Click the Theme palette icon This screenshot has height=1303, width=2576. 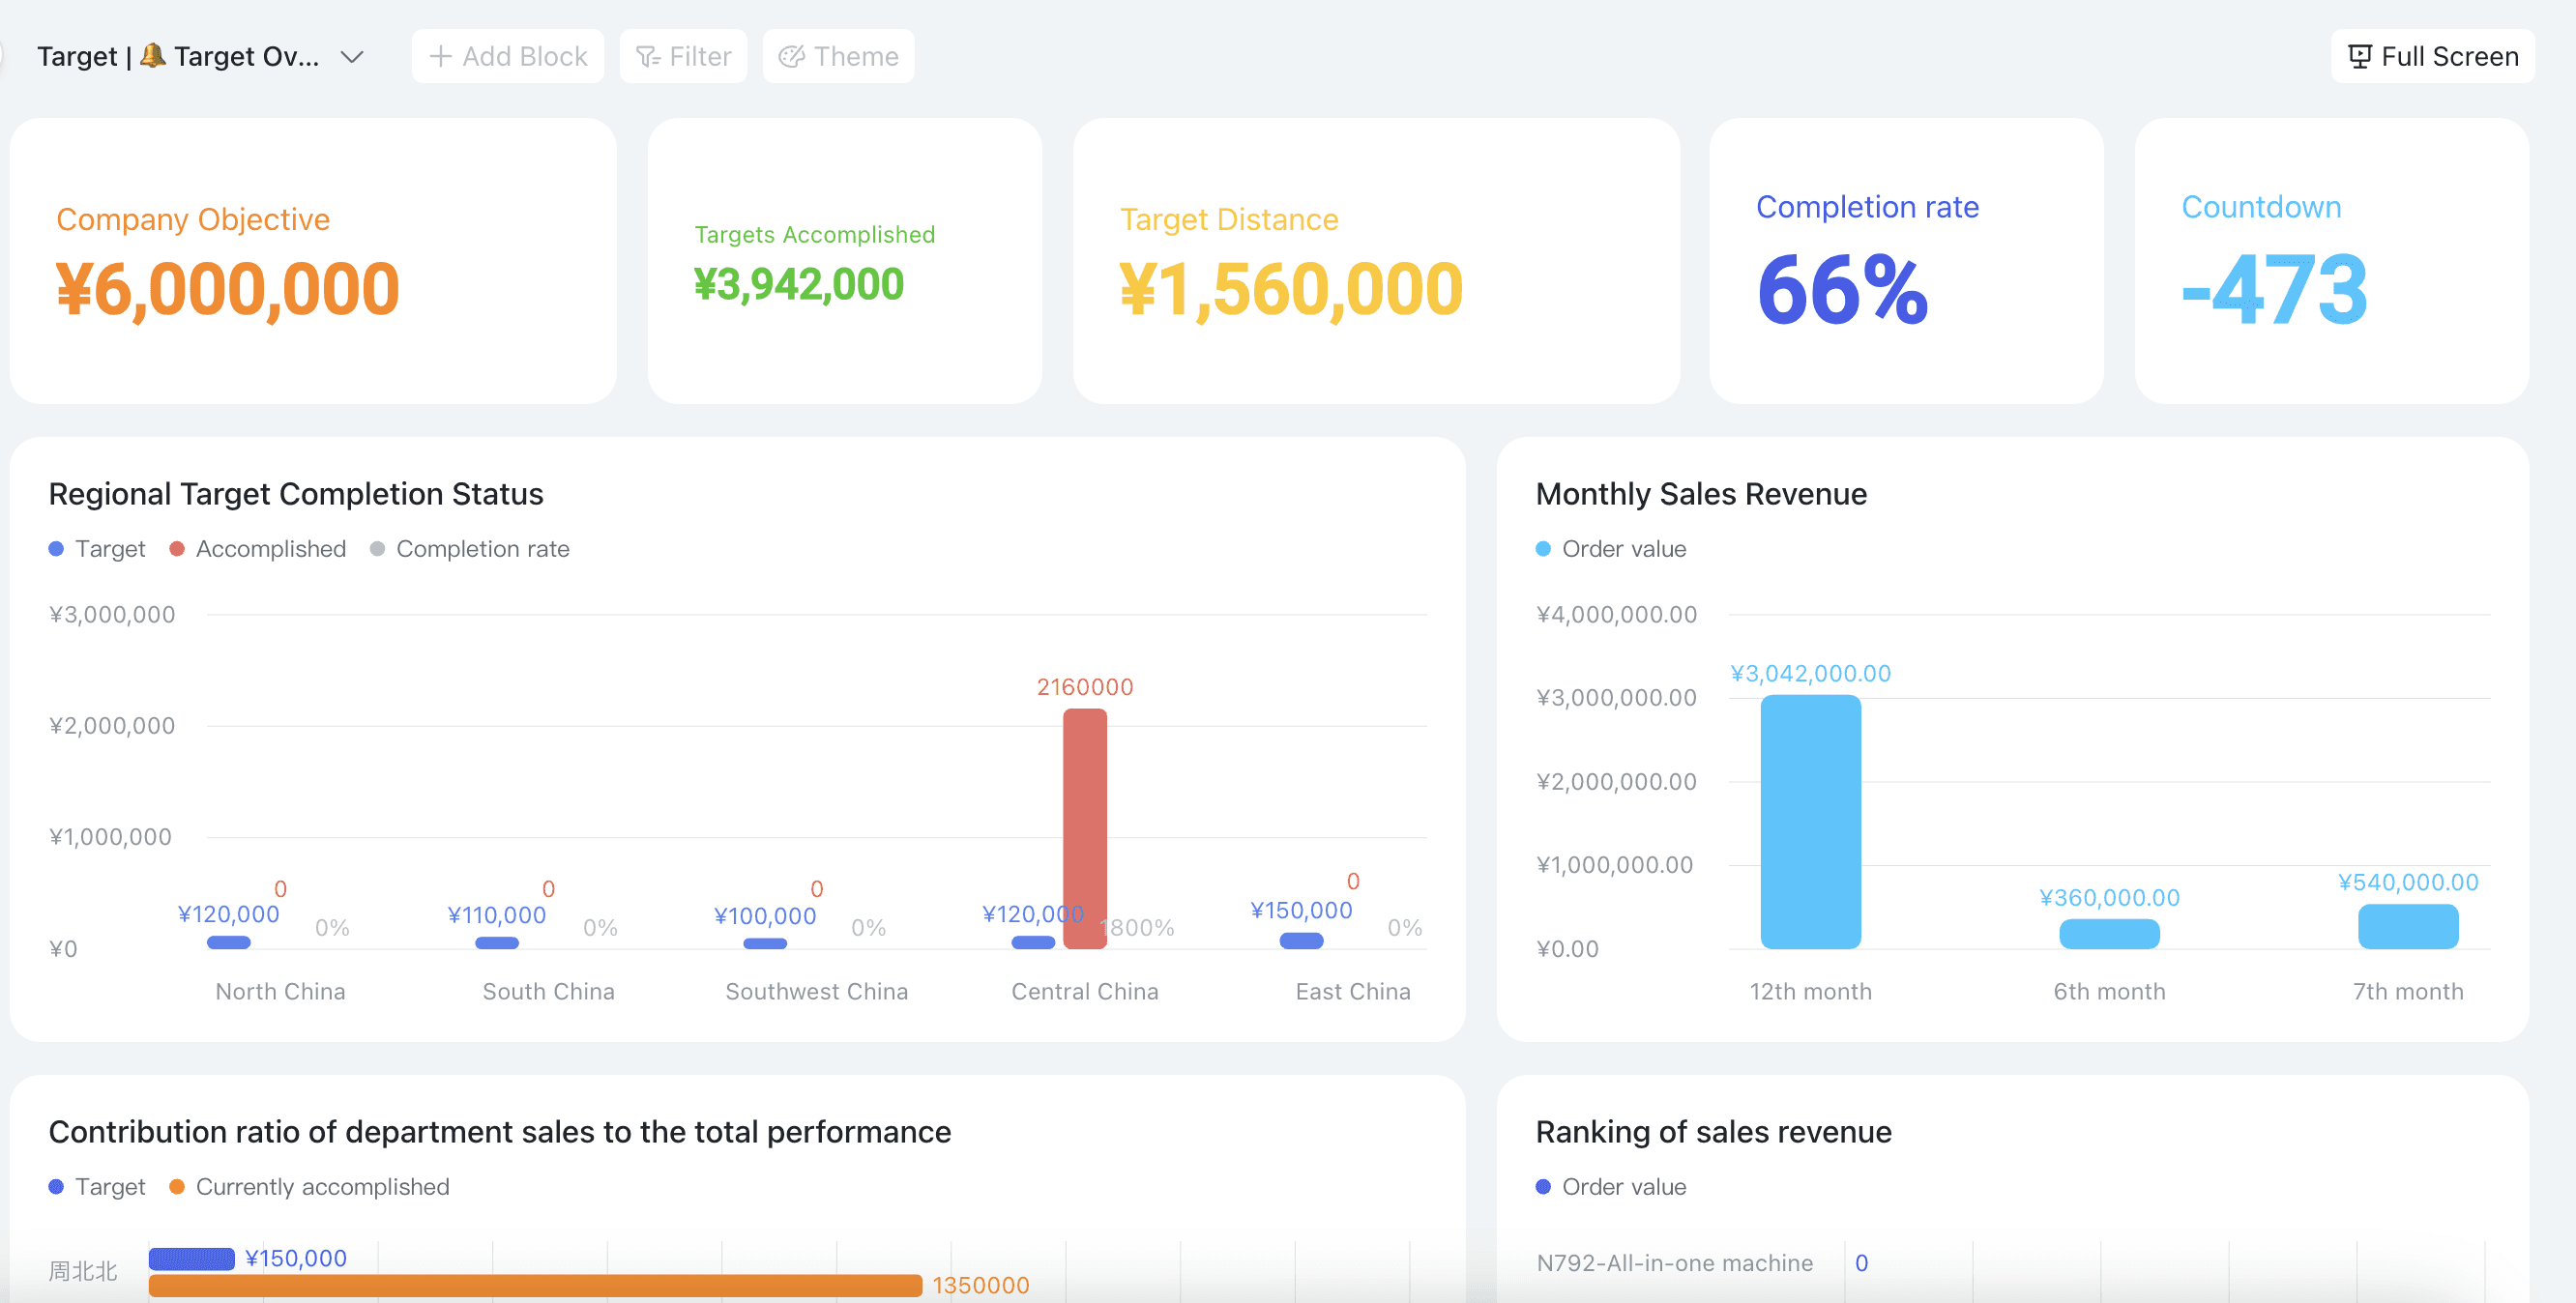point(791,56)
